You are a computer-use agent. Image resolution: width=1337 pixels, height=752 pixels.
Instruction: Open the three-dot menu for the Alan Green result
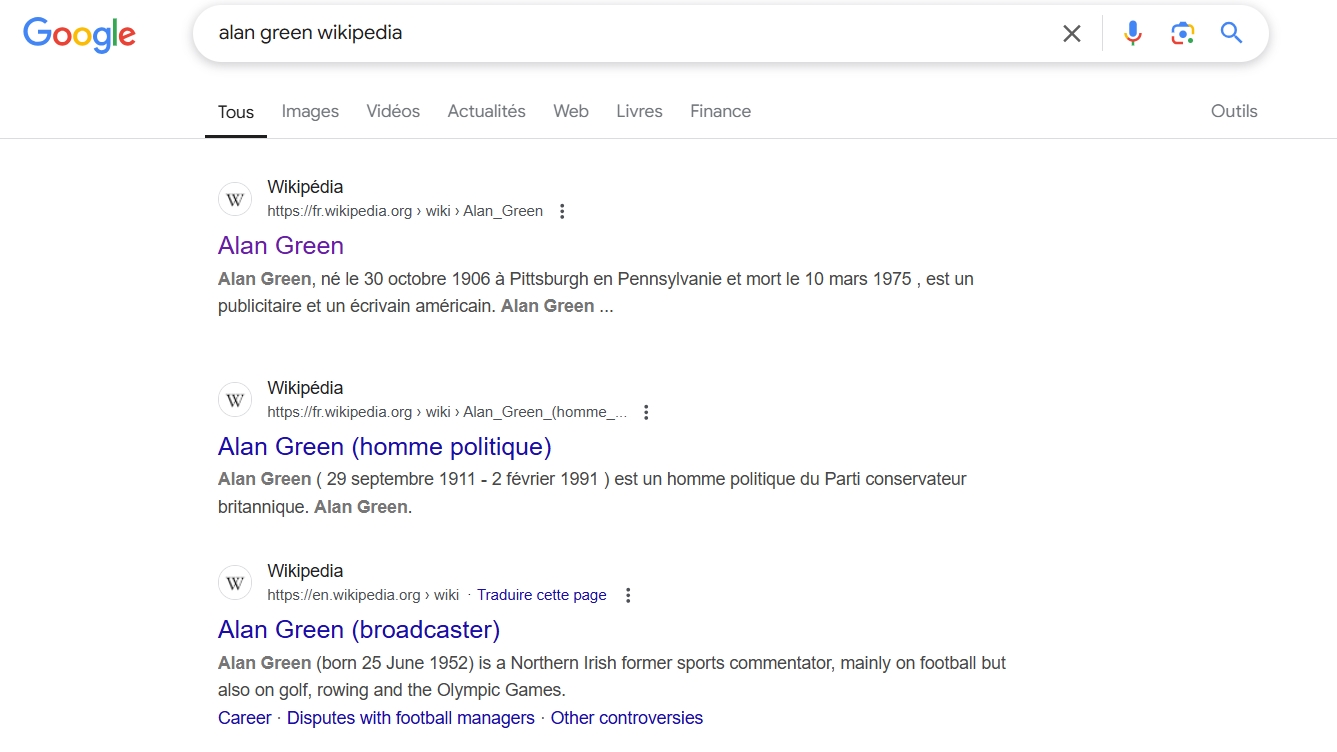tap(562, 211)
